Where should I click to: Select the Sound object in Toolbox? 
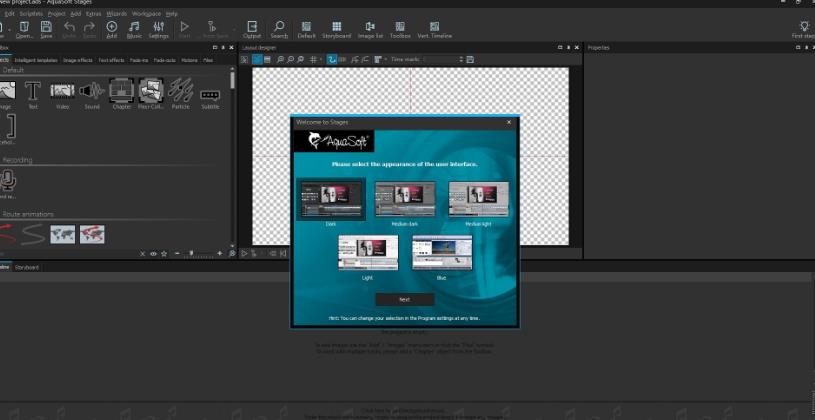(92, 94)
